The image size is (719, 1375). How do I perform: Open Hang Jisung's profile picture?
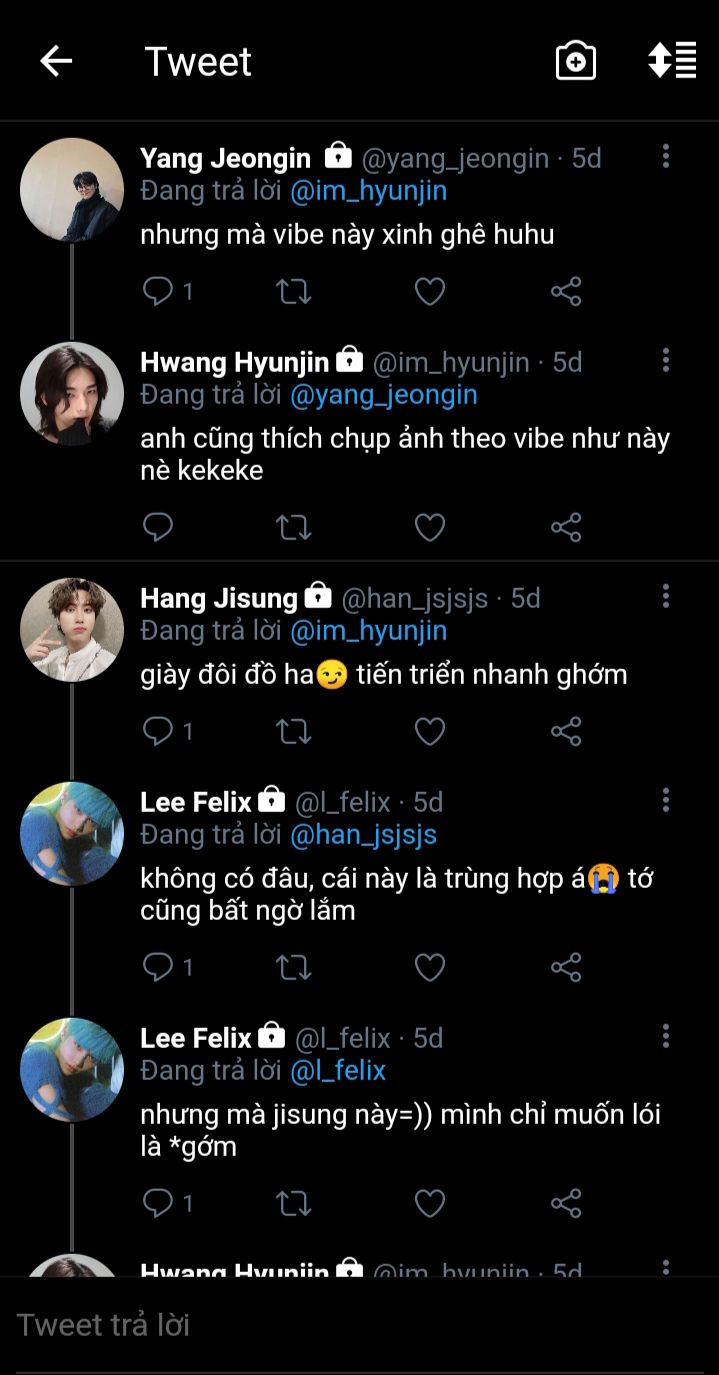click(72, 630)
